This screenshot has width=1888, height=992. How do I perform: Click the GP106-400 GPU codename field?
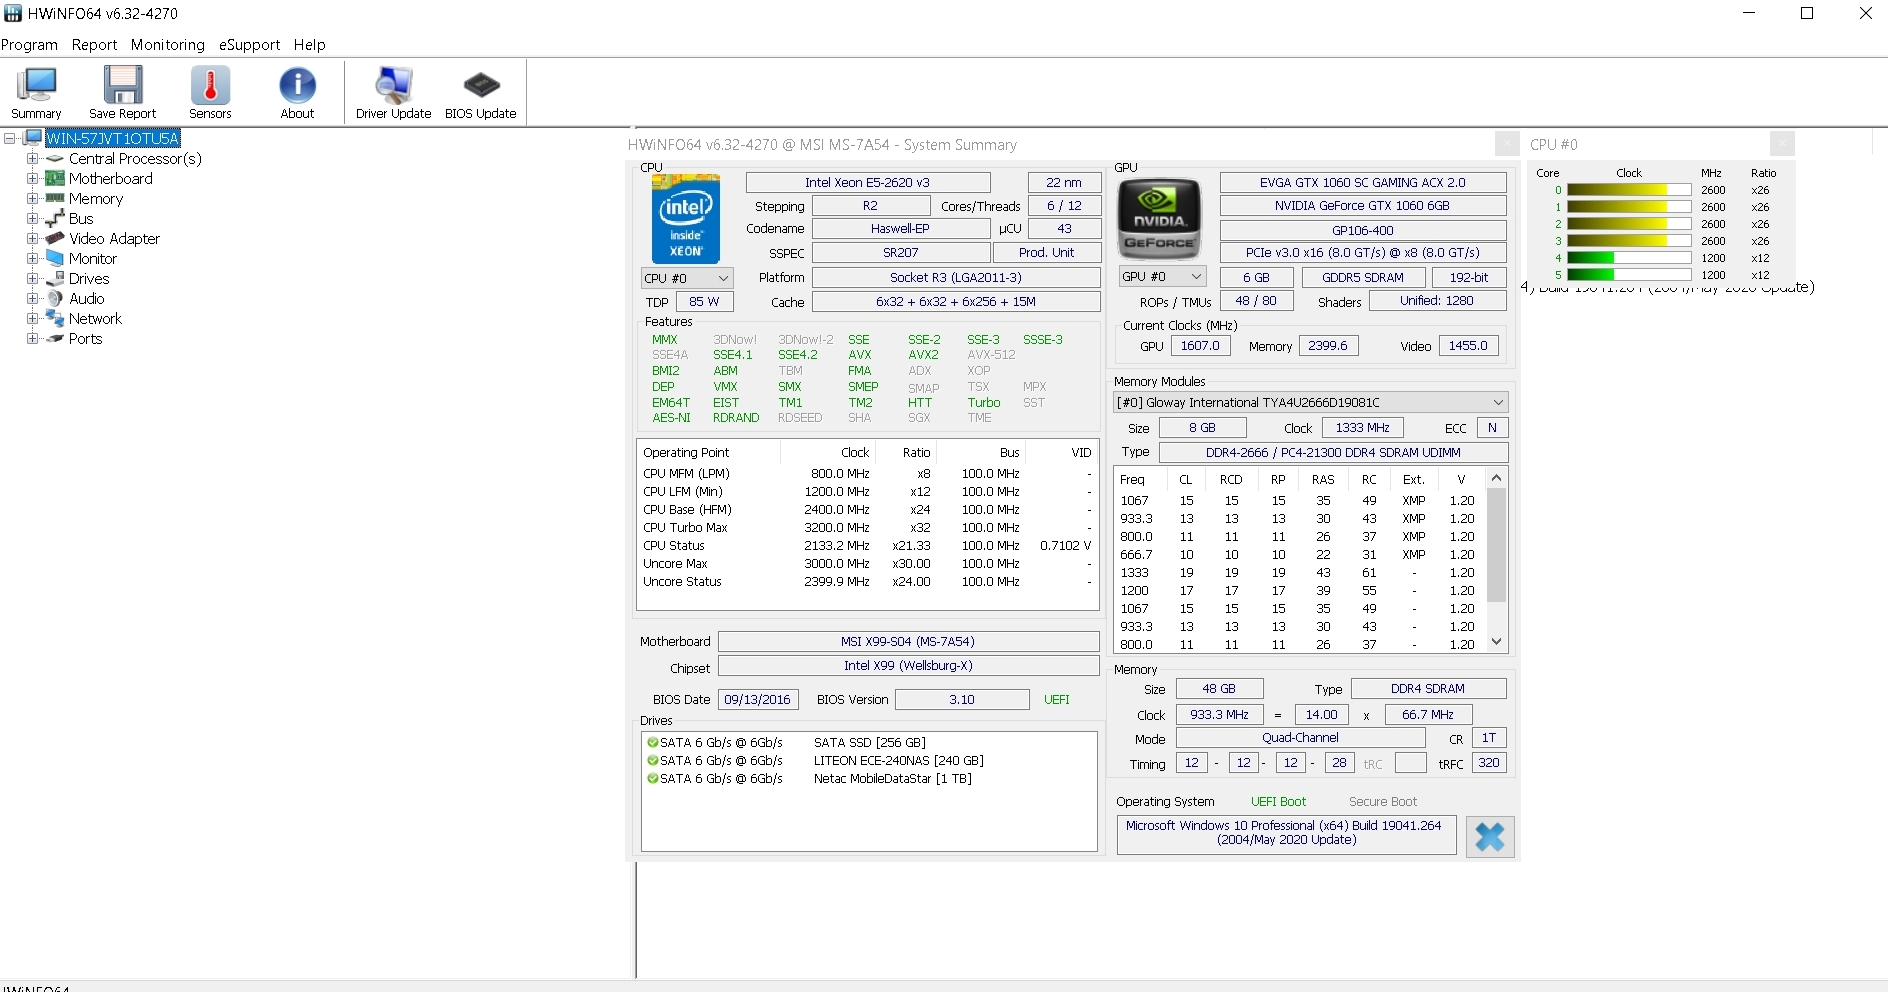pos(1363,230)
